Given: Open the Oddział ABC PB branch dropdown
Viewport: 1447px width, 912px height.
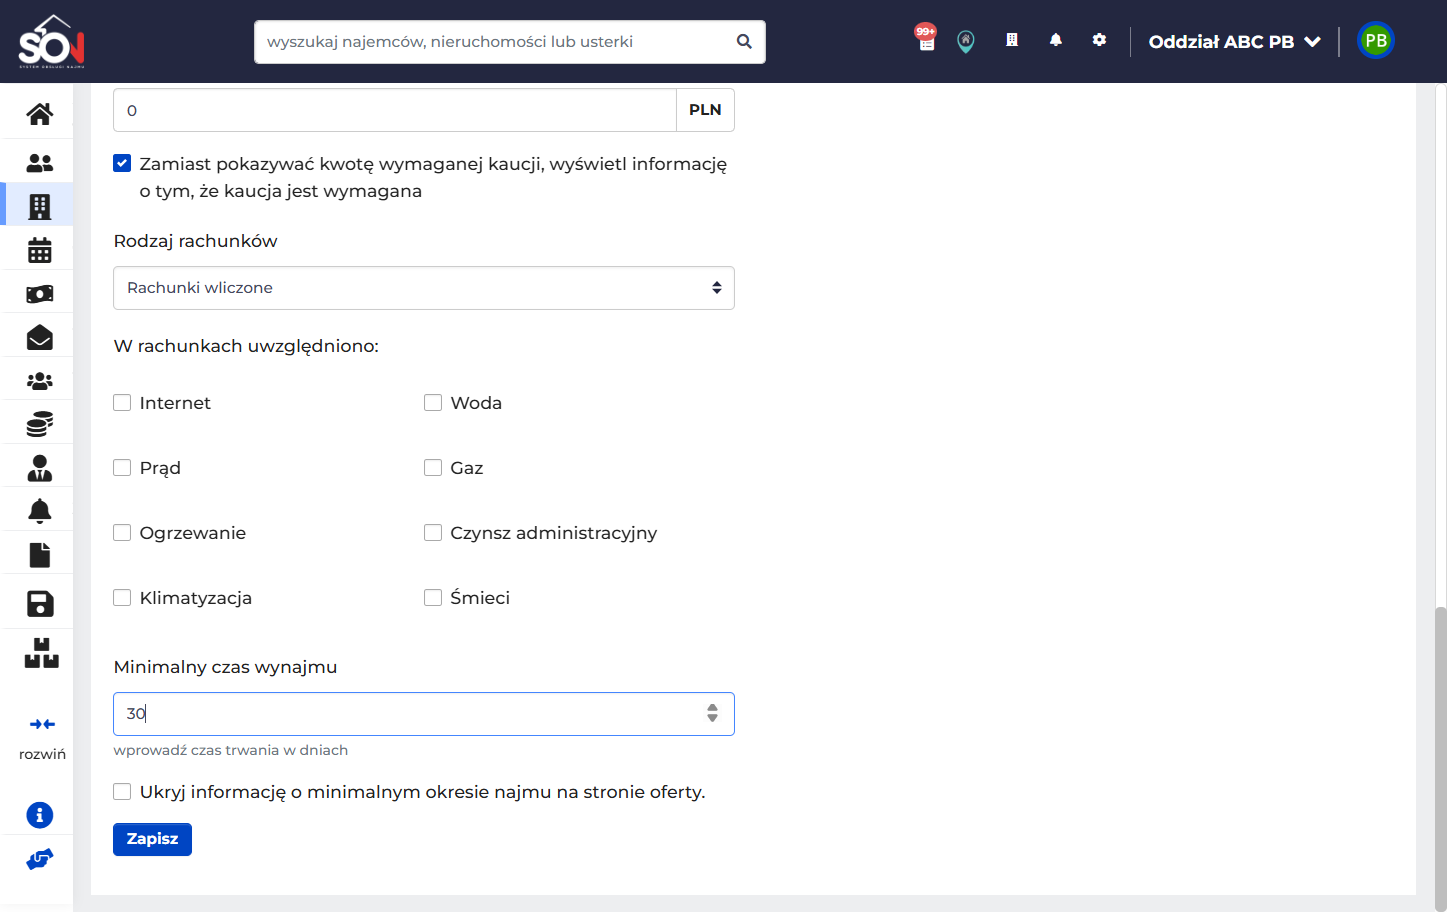Looking at the screenshot, I should click(x=1234, y=42).
